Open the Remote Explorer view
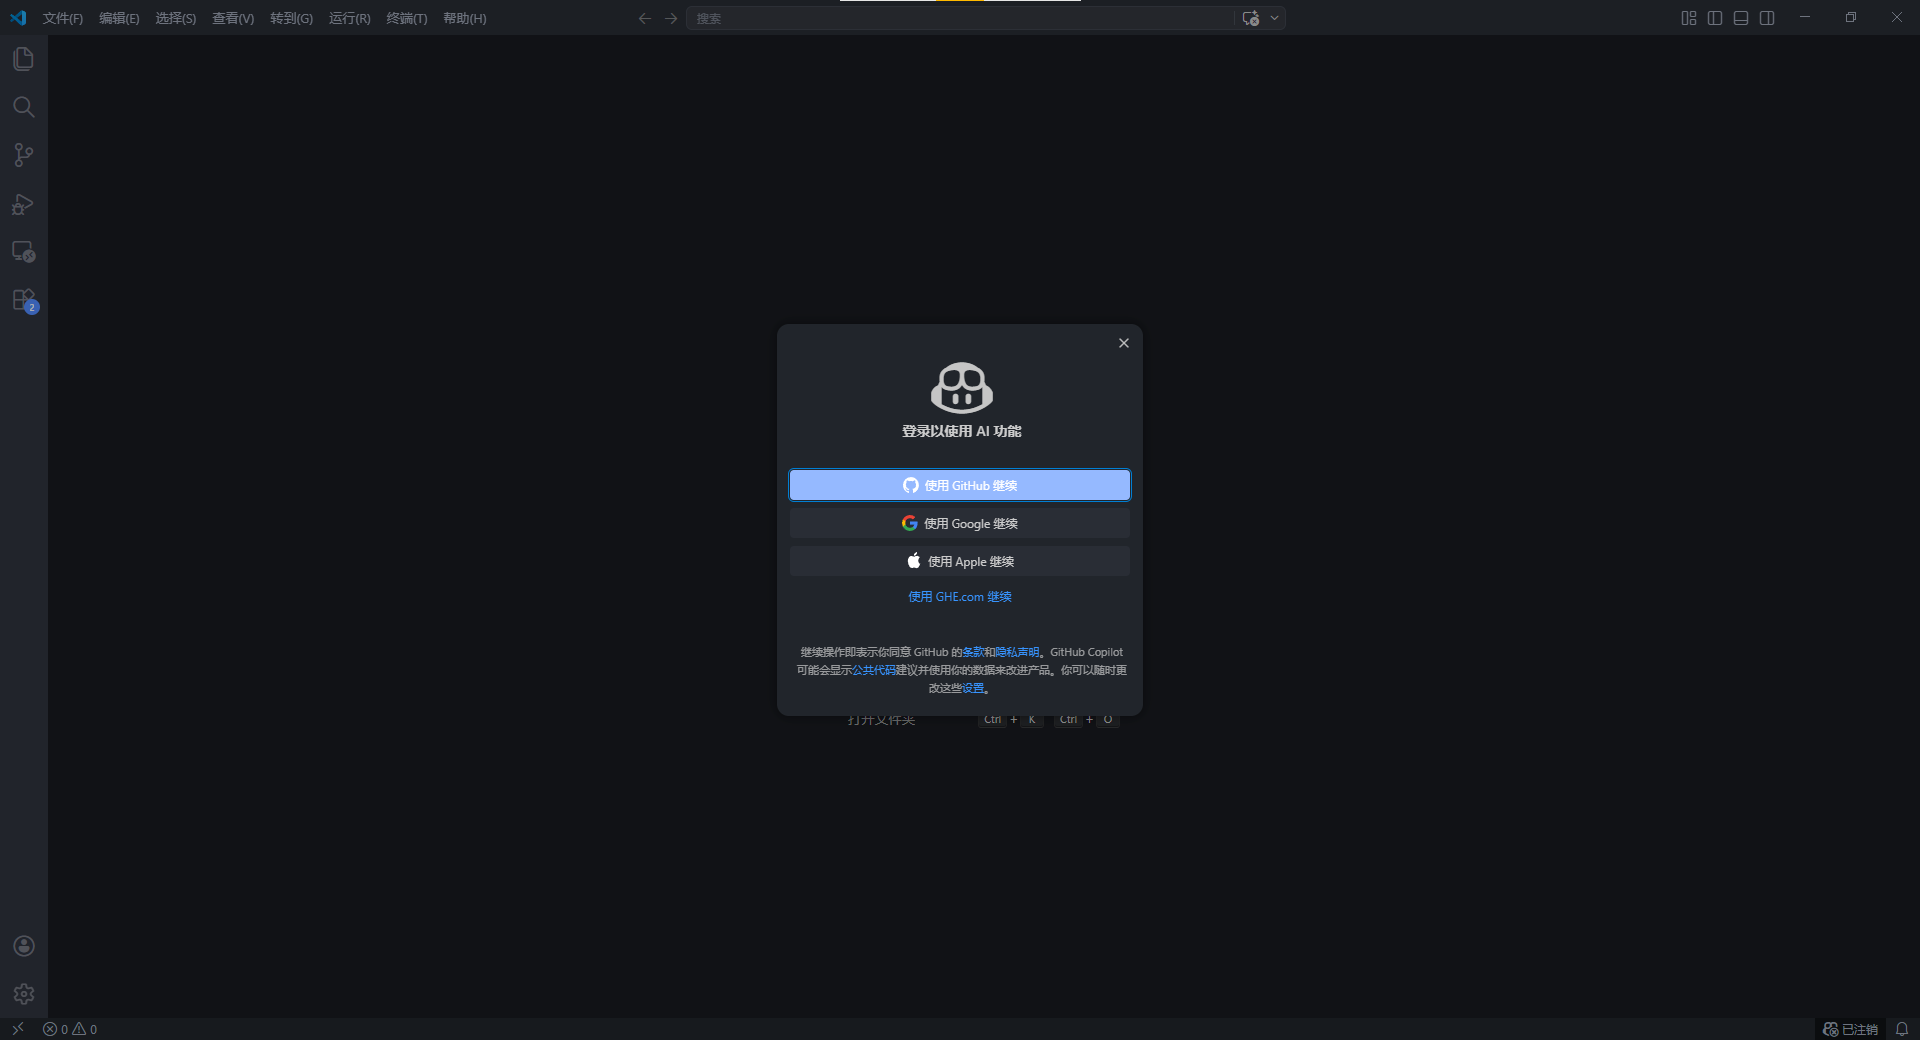 24,252
